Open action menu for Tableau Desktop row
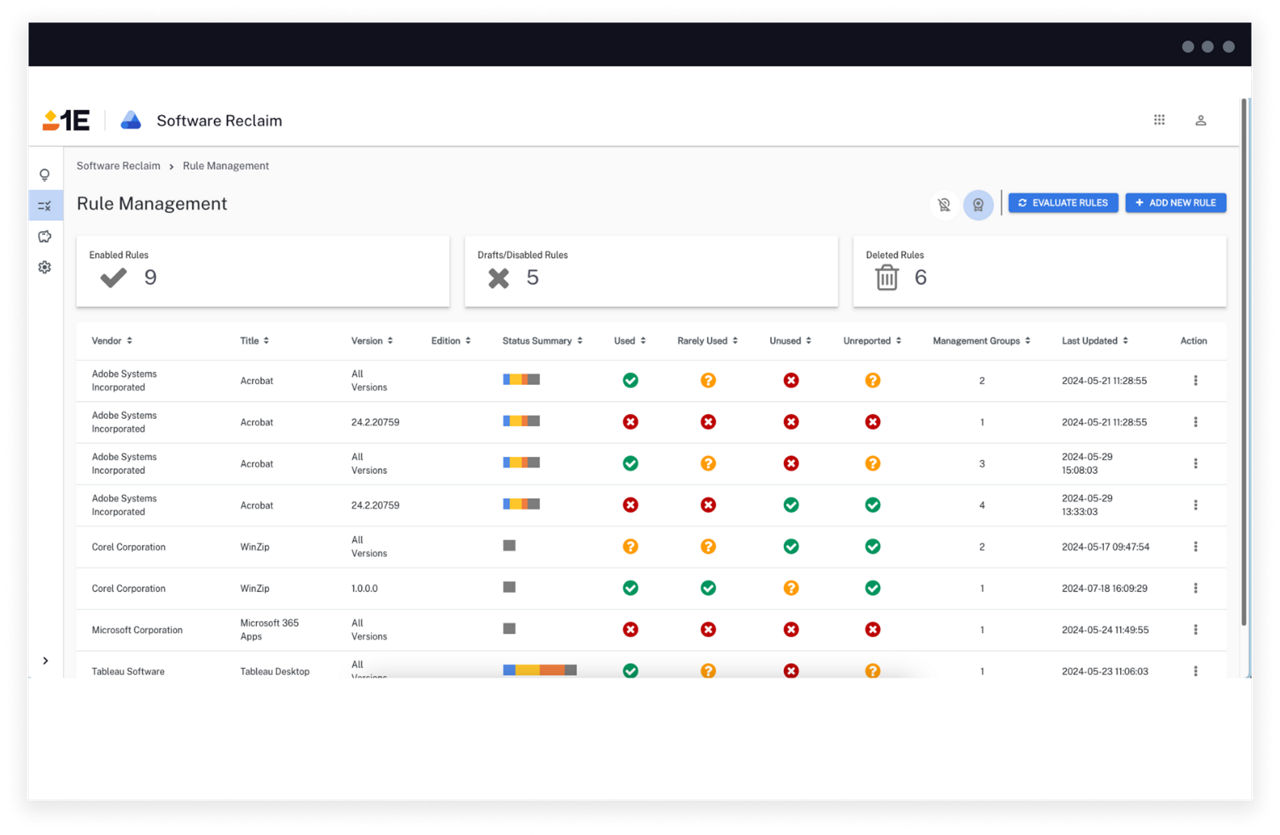The height and width of the screenshot is (835, 1280). (1195, 671)
